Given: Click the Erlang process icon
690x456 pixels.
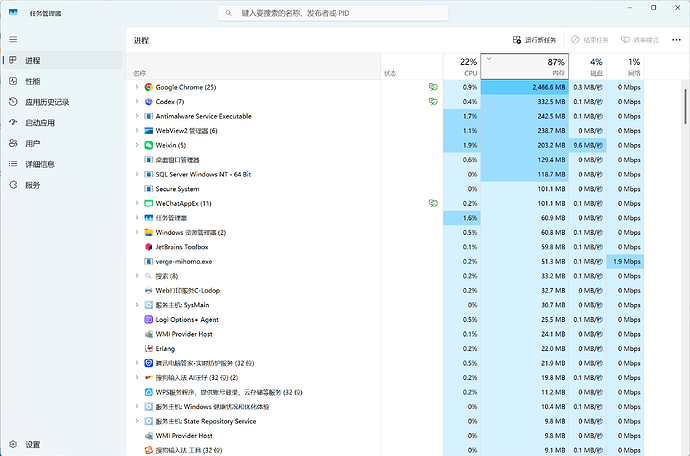Looking at the screenshot, I should pyautogui.click(x=149, y=349).
